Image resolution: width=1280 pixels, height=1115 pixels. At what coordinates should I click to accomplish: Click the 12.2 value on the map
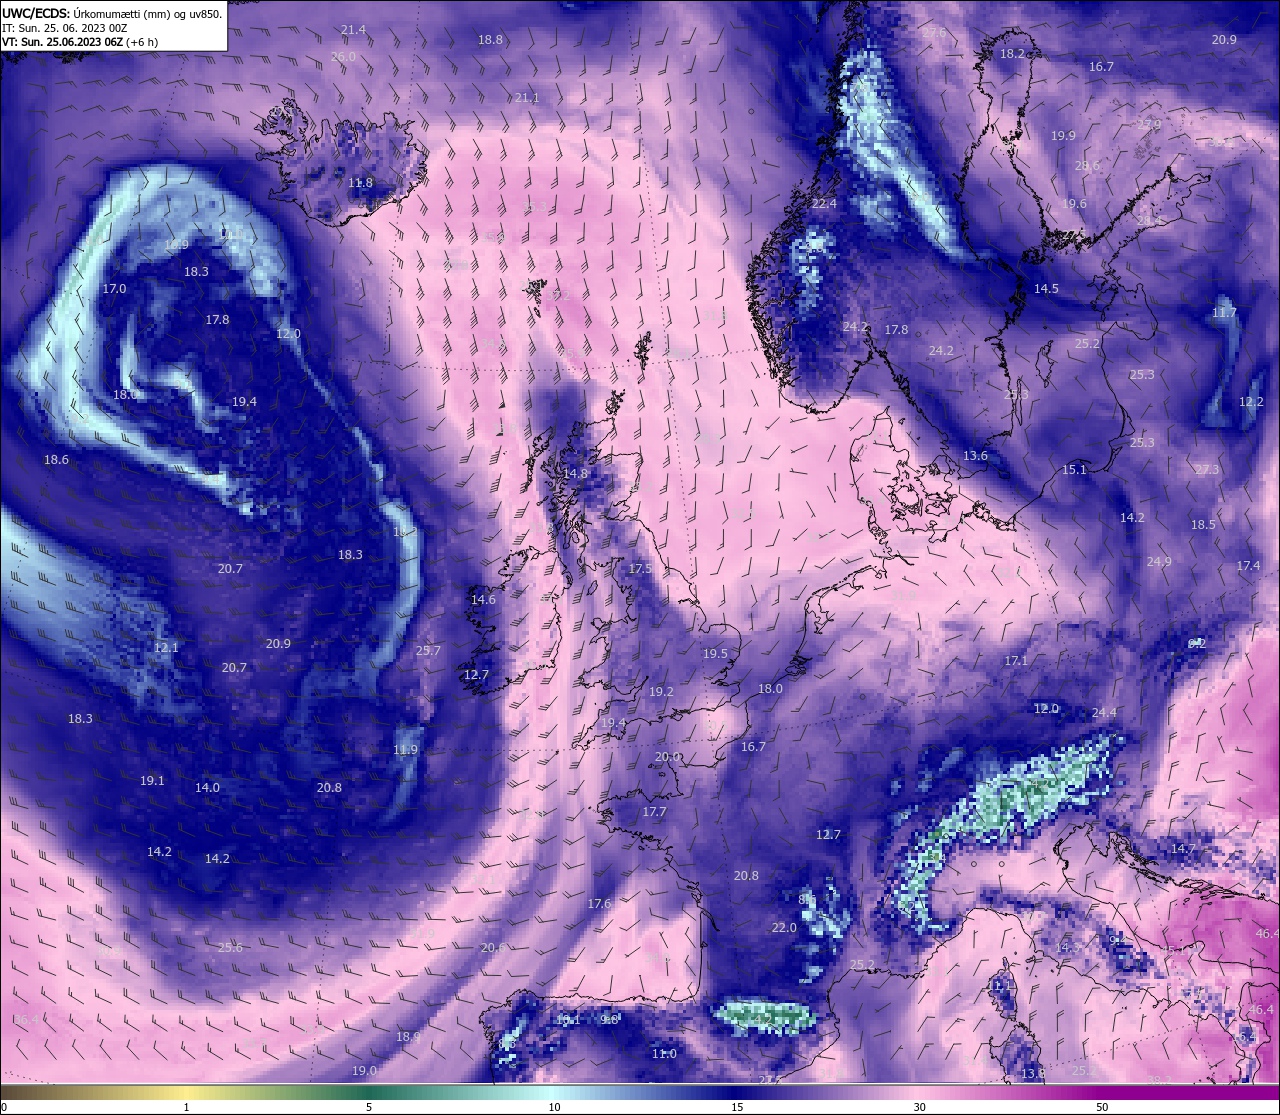tap(1251, 401)
